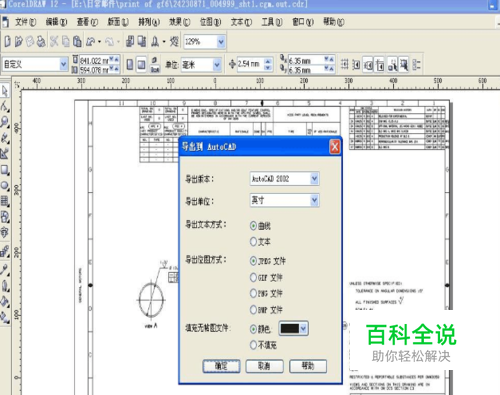Select 不填充 no-fill radio button
Viewport: 500px width, 395px height.
(x=254, y=345)
